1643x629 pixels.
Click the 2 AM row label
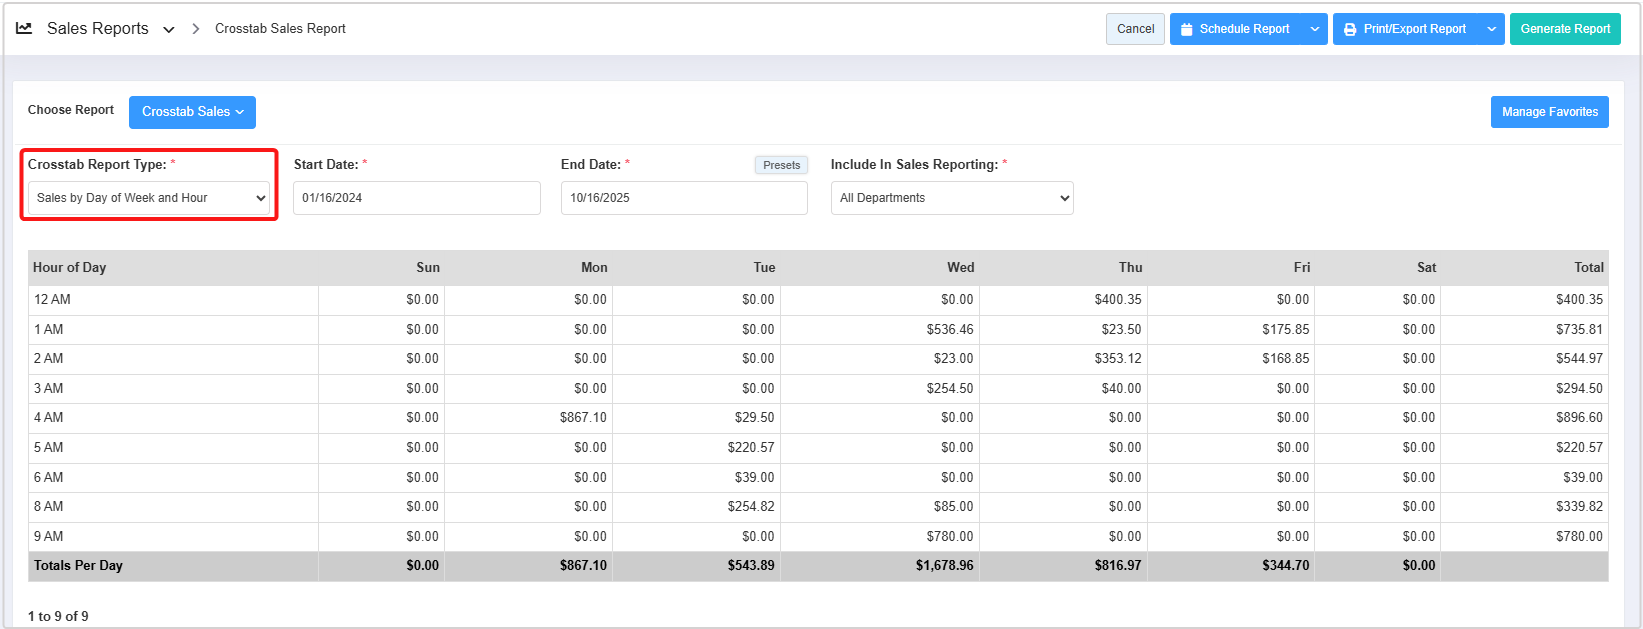[x=48, y=359]
